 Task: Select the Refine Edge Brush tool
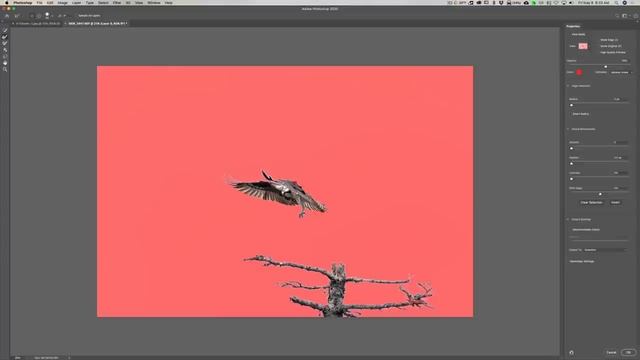click(5, 37)
